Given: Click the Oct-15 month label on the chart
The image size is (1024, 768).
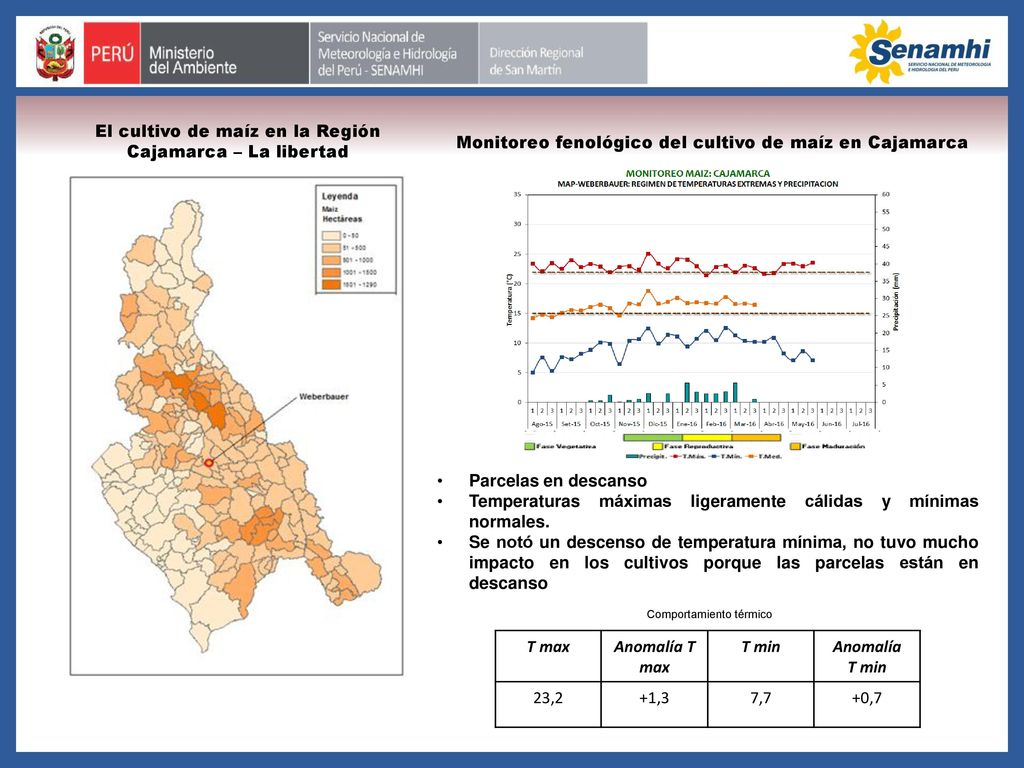Looking at the screenshot, I should [x=600, y=424].
